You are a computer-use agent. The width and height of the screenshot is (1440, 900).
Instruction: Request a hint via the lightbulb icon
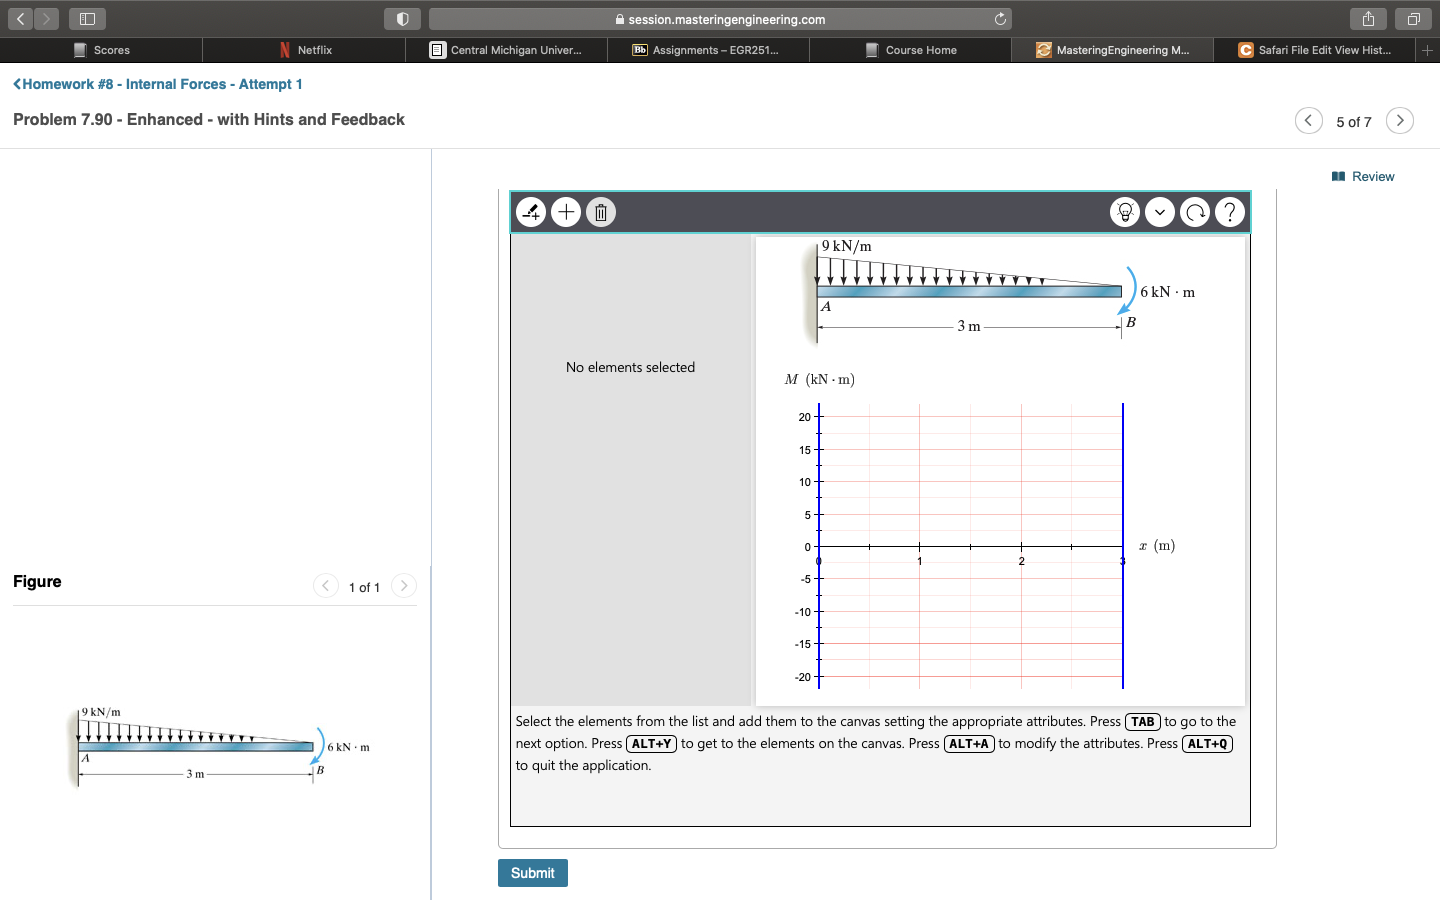point(1125,212)
